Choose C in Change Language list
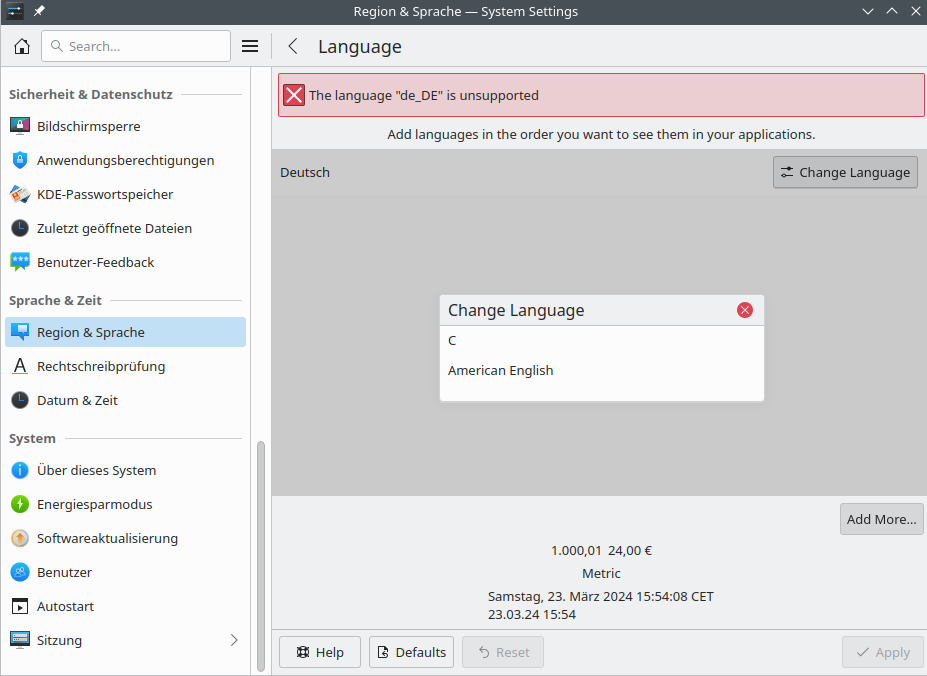927x676 pixels. pyautogui.click(x=602, y=341)
